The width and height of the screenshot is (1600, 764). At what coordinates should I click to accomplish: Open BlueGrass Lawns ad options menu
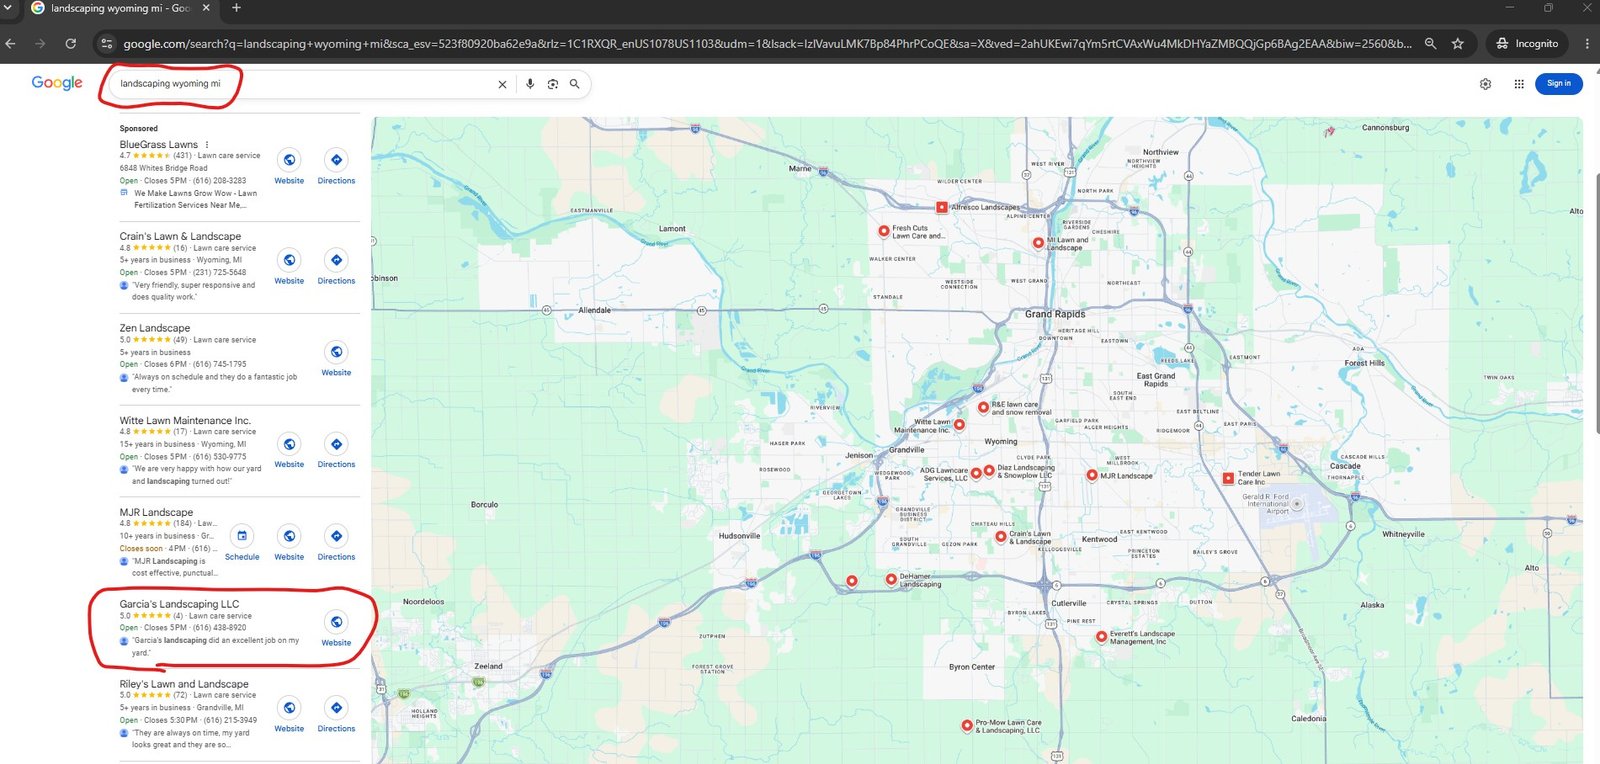[207, 145]
